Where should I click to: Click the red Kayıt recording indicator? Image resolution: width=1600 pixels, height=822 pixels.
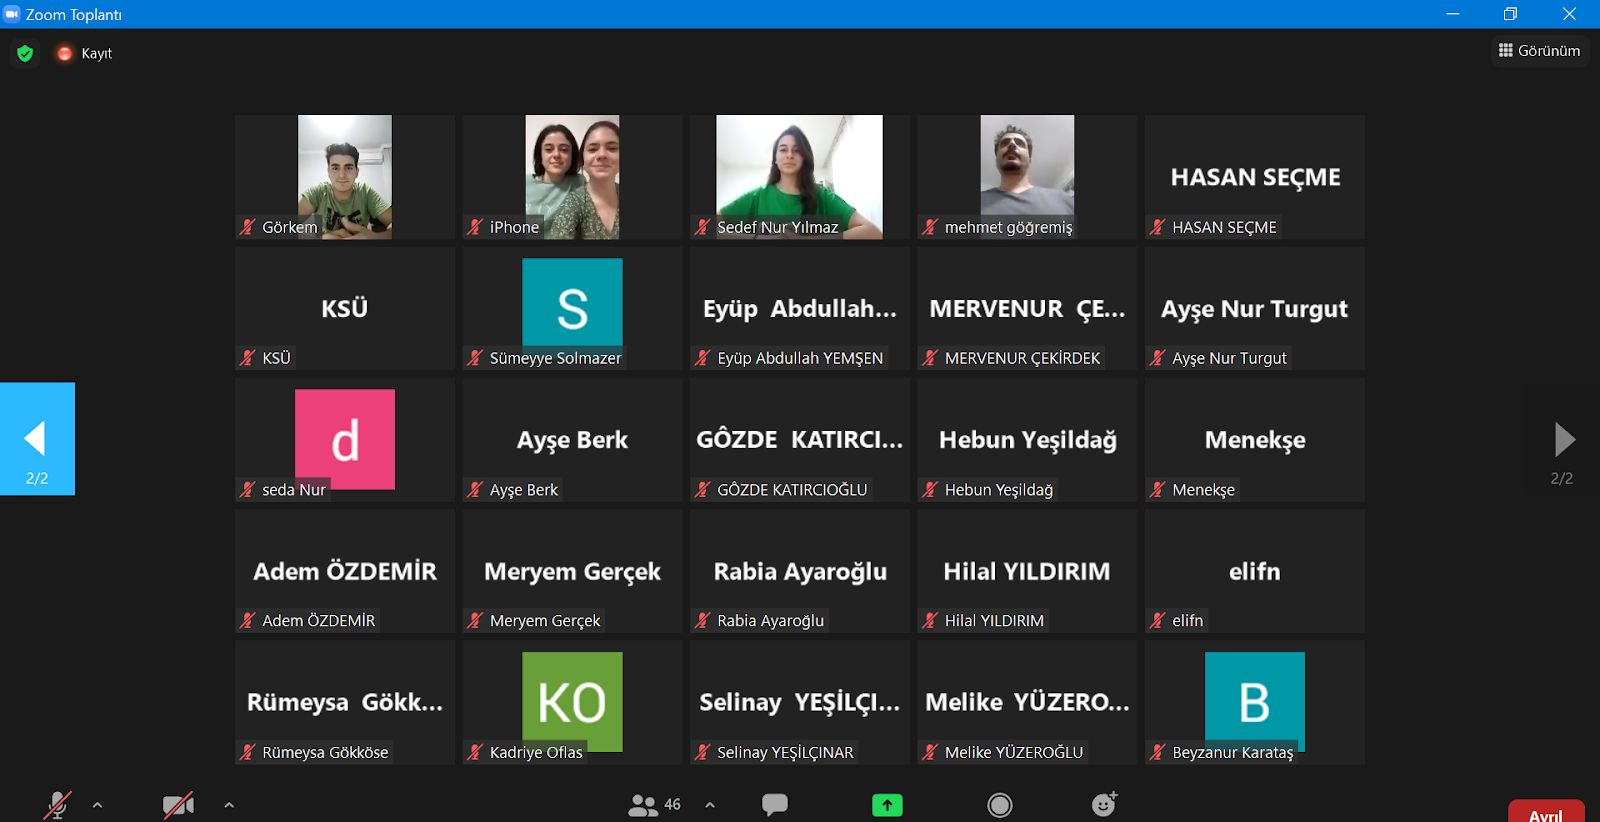(x=85, y=53)
